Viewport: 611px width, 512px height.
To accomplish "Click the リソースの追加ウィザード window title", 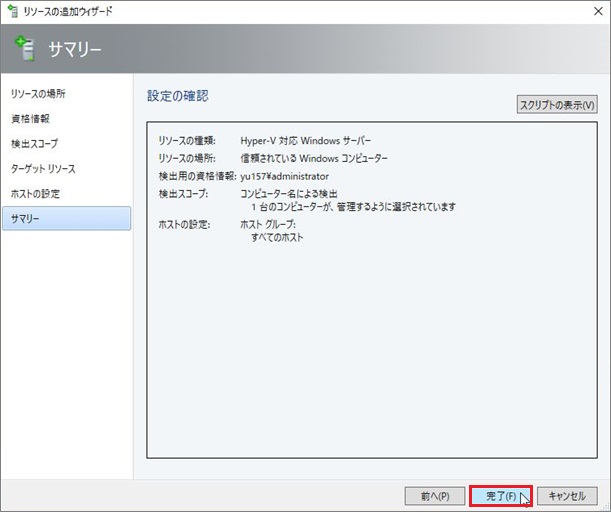I will pos(68,11).
